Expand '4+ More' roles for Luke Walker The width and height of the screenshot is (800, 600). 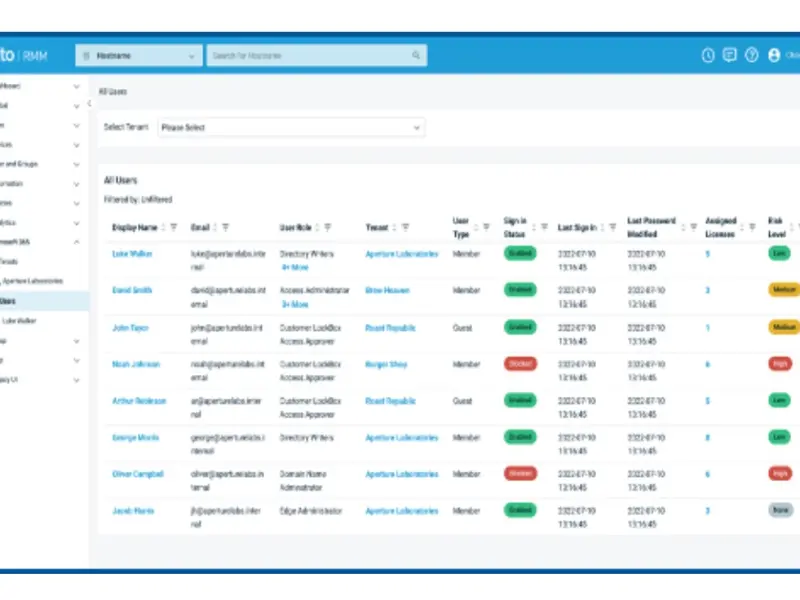point(294,268)
